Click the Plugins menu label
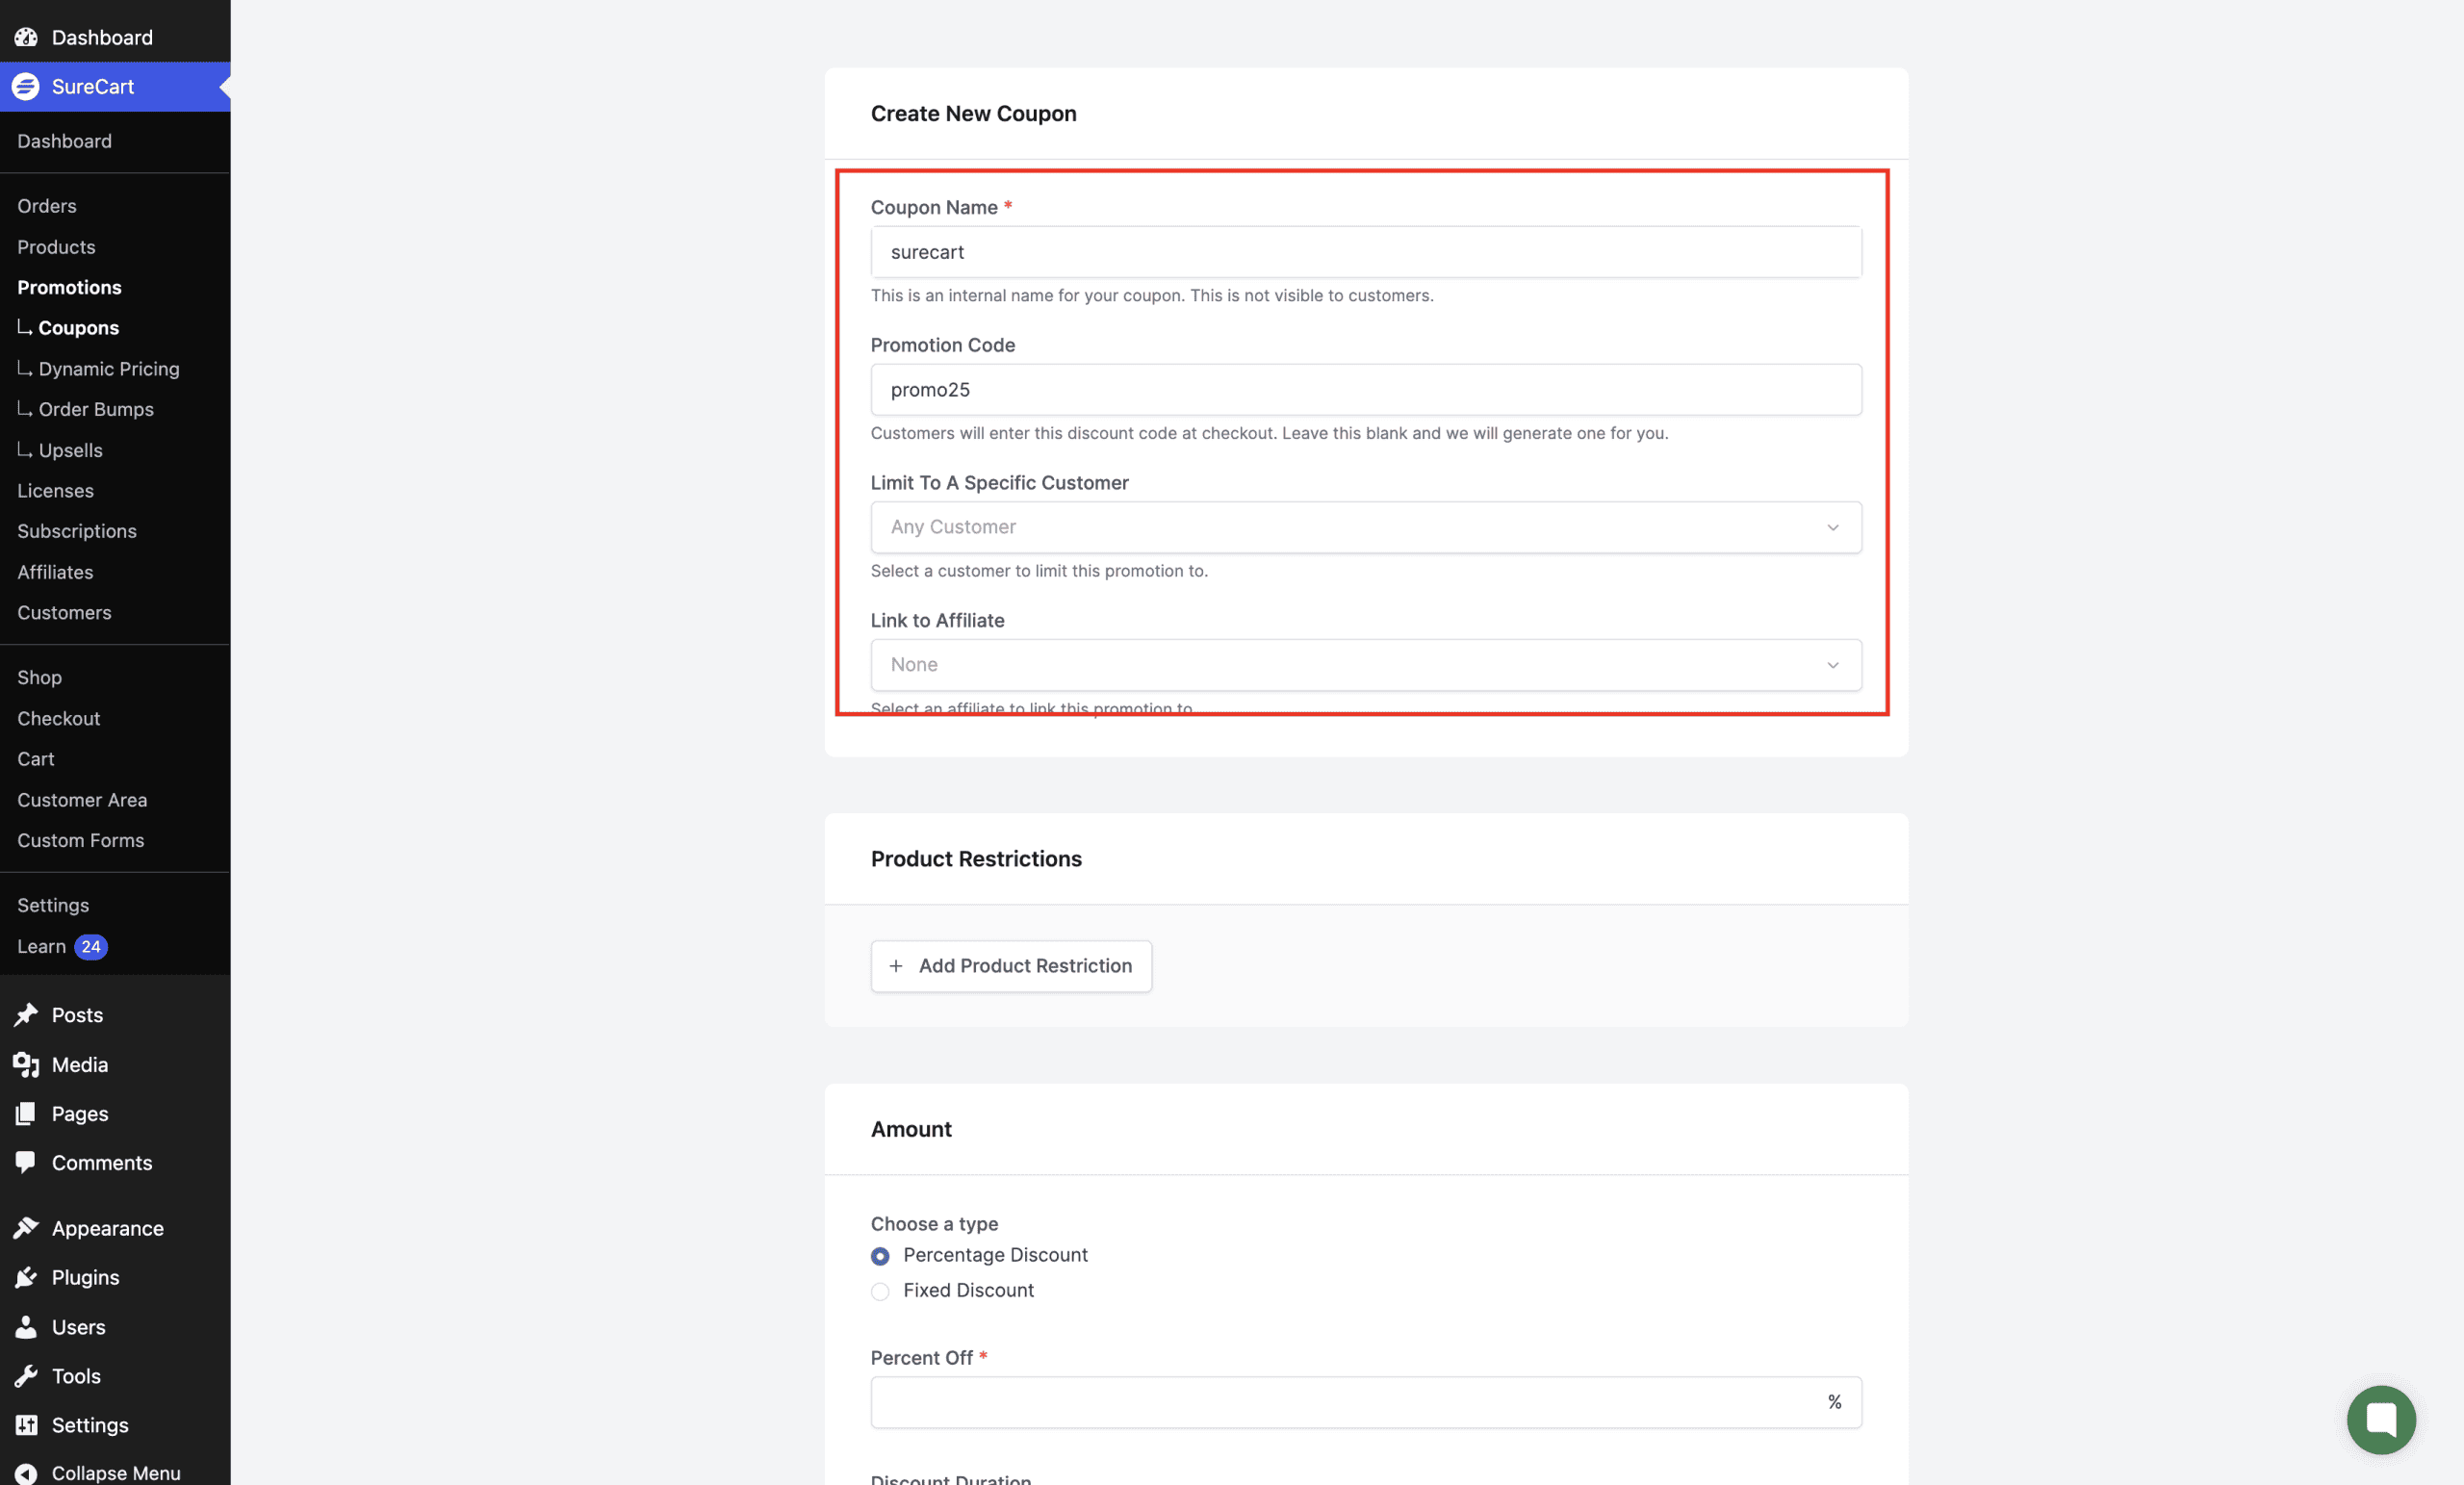Viewport: 2464px width, 1485px height. (x=85, y=1277)
